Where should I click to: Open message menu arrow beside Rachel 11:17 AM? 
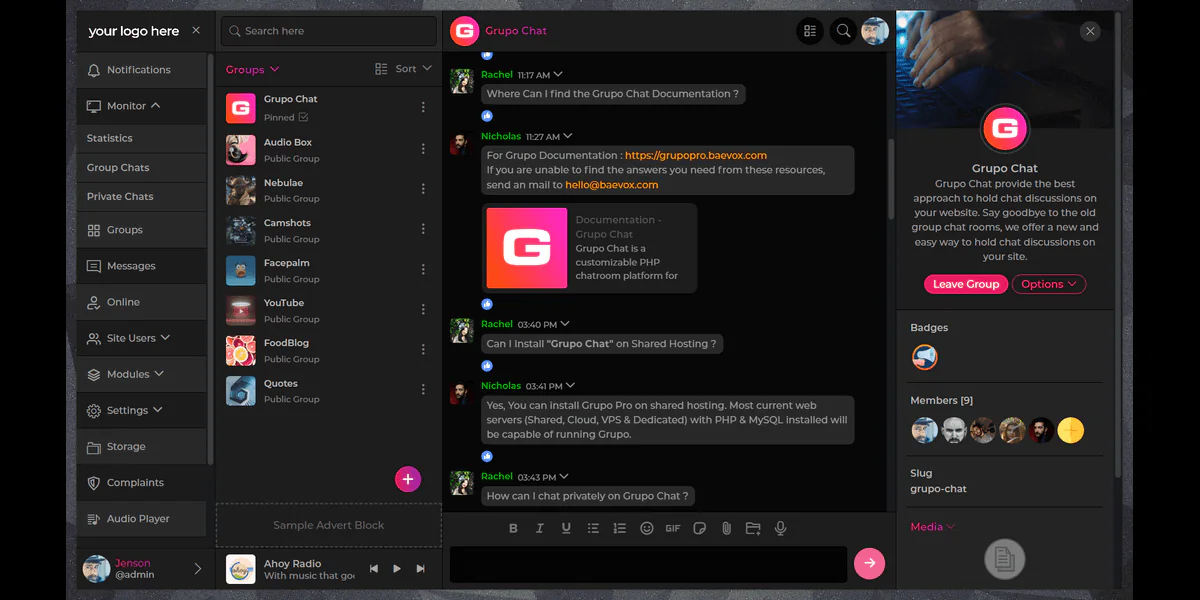pyautogui.click(x=558, y=75)
